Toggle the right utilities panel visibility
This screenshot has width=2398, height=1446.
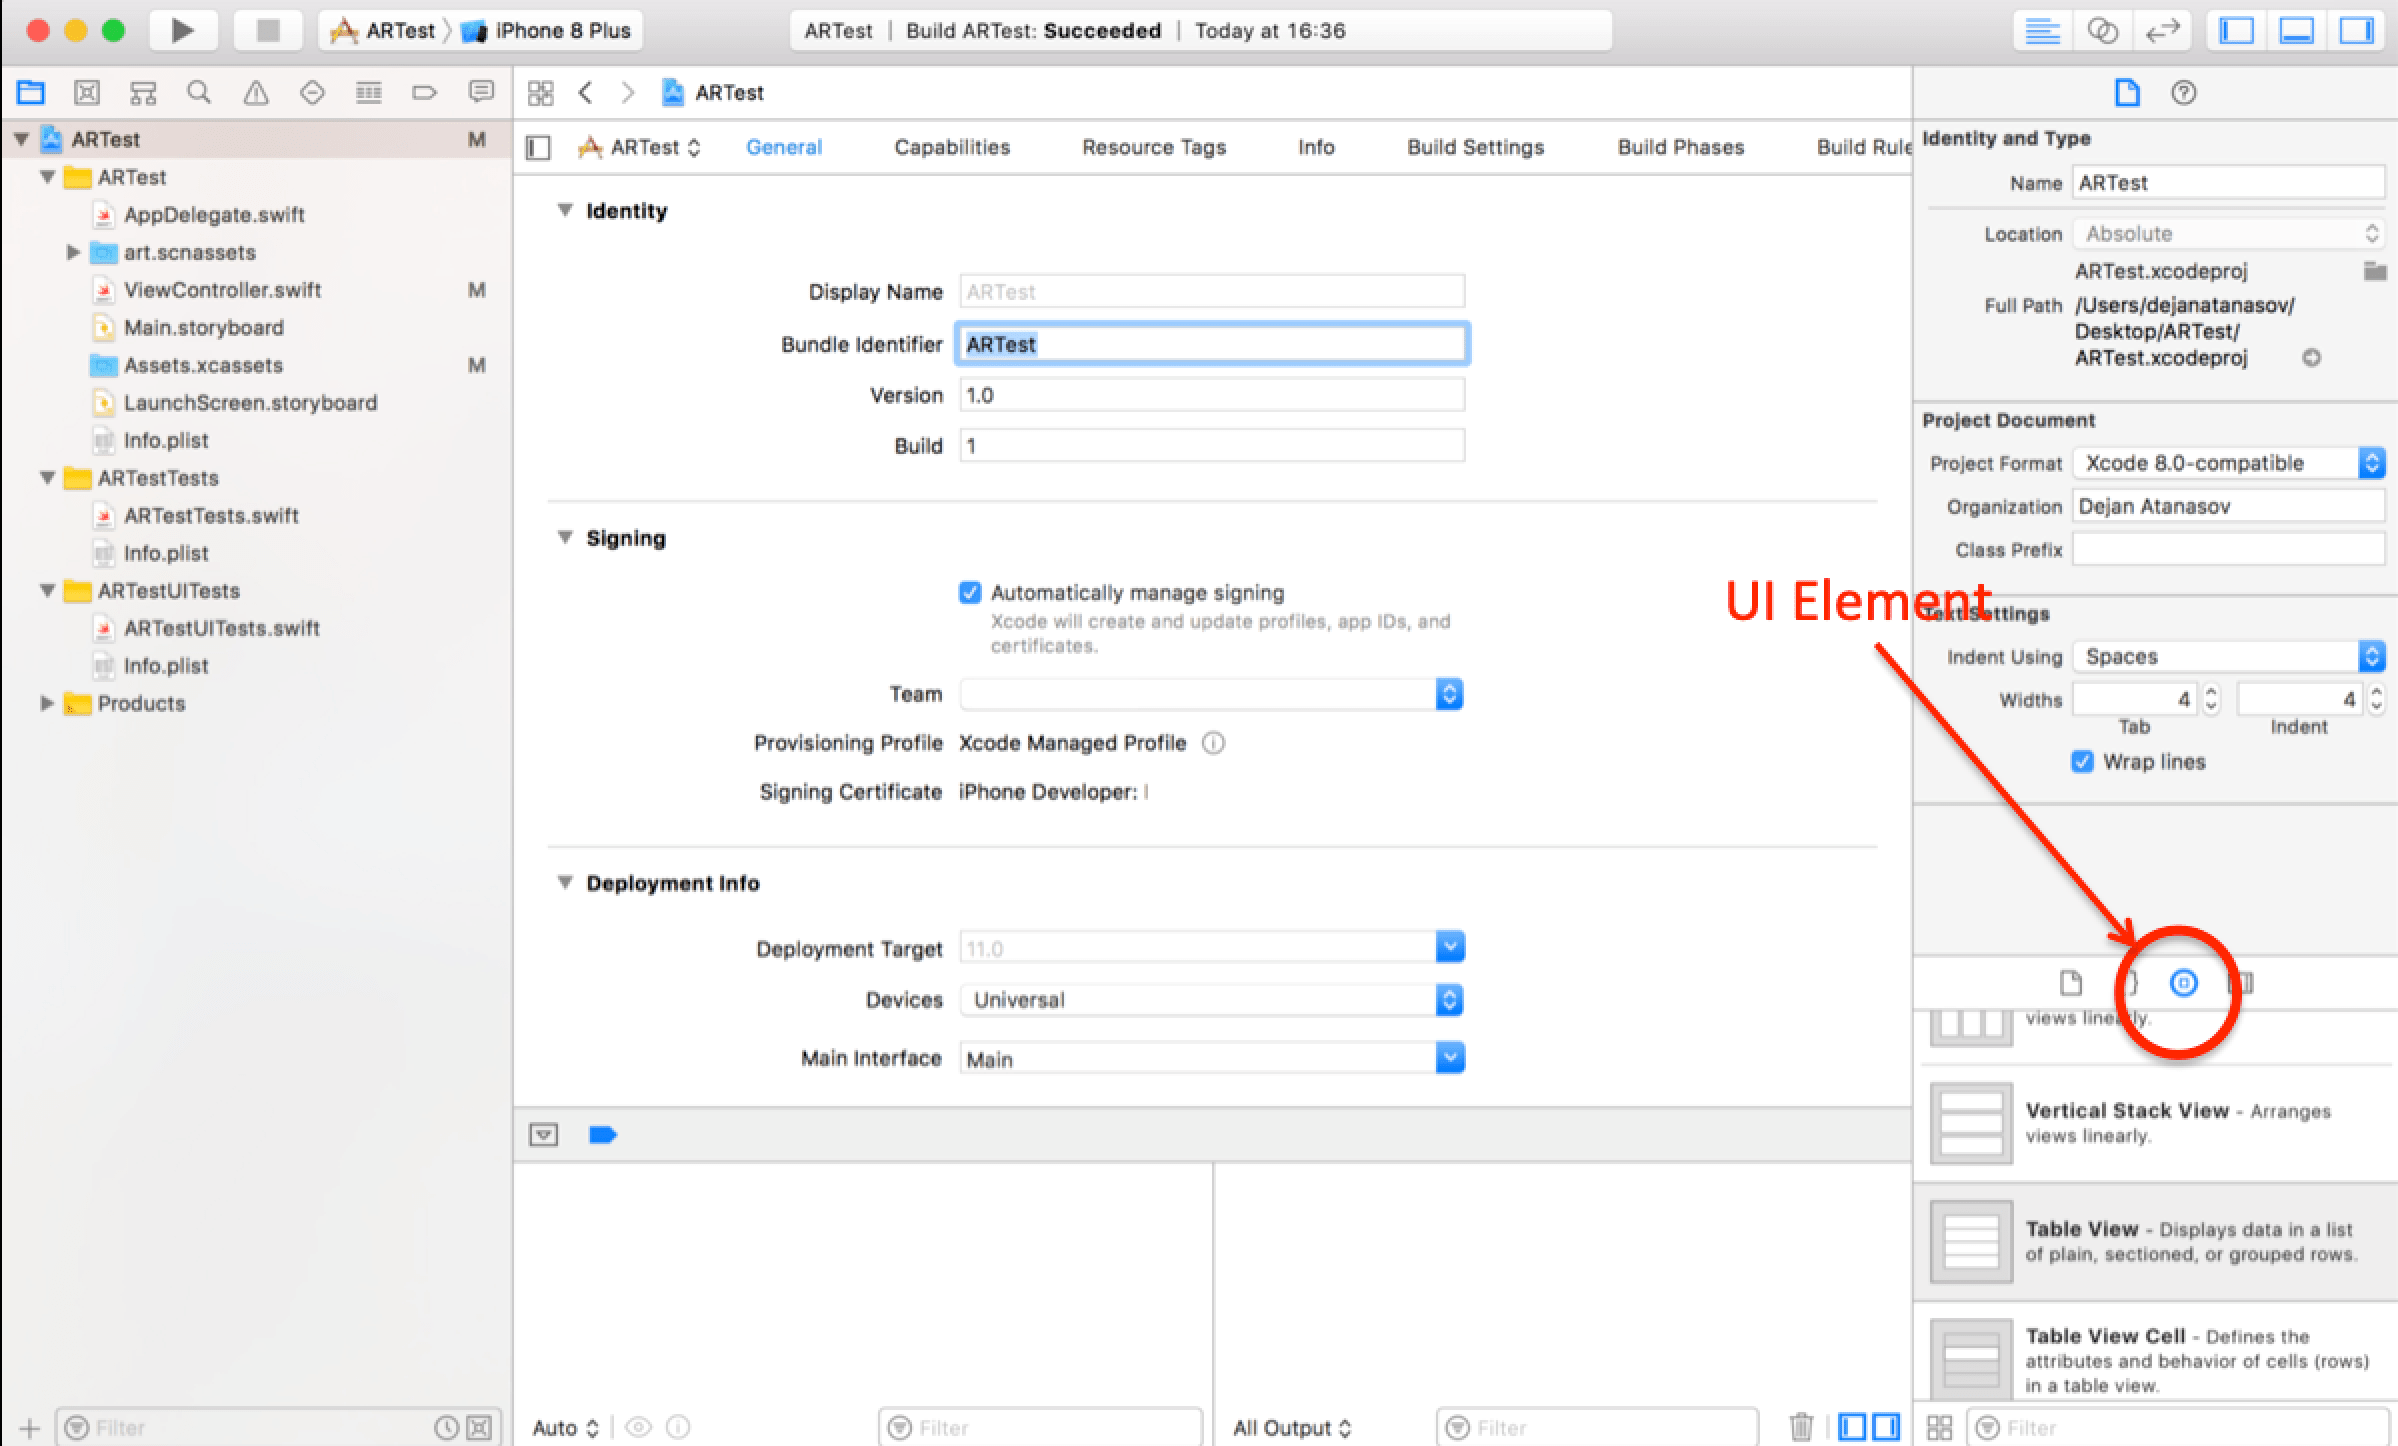pyautogui.click(x=2356, y=30)
